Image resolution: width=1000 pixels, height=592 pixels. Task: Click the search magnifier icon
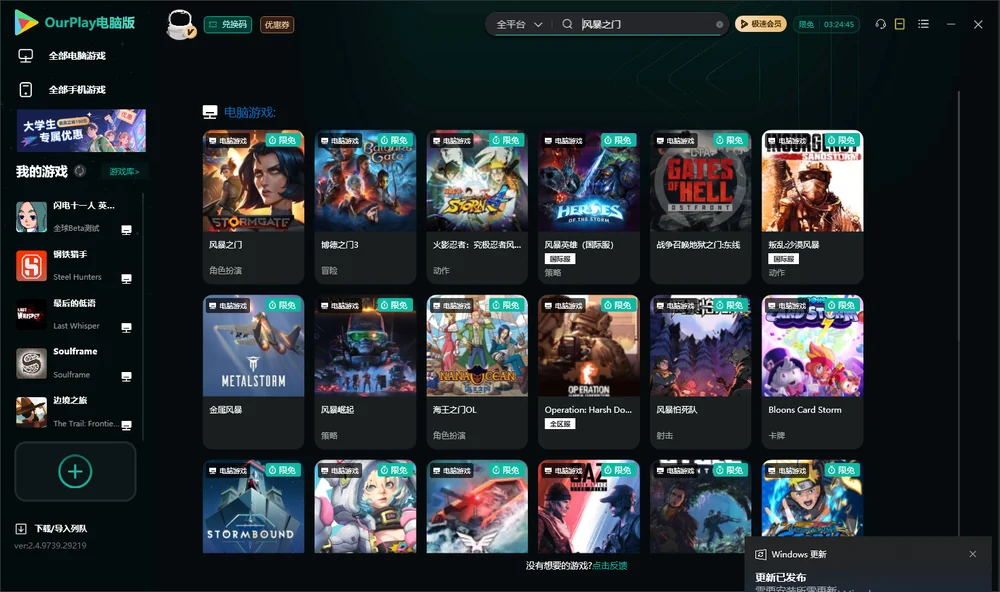tap(567, 24)
